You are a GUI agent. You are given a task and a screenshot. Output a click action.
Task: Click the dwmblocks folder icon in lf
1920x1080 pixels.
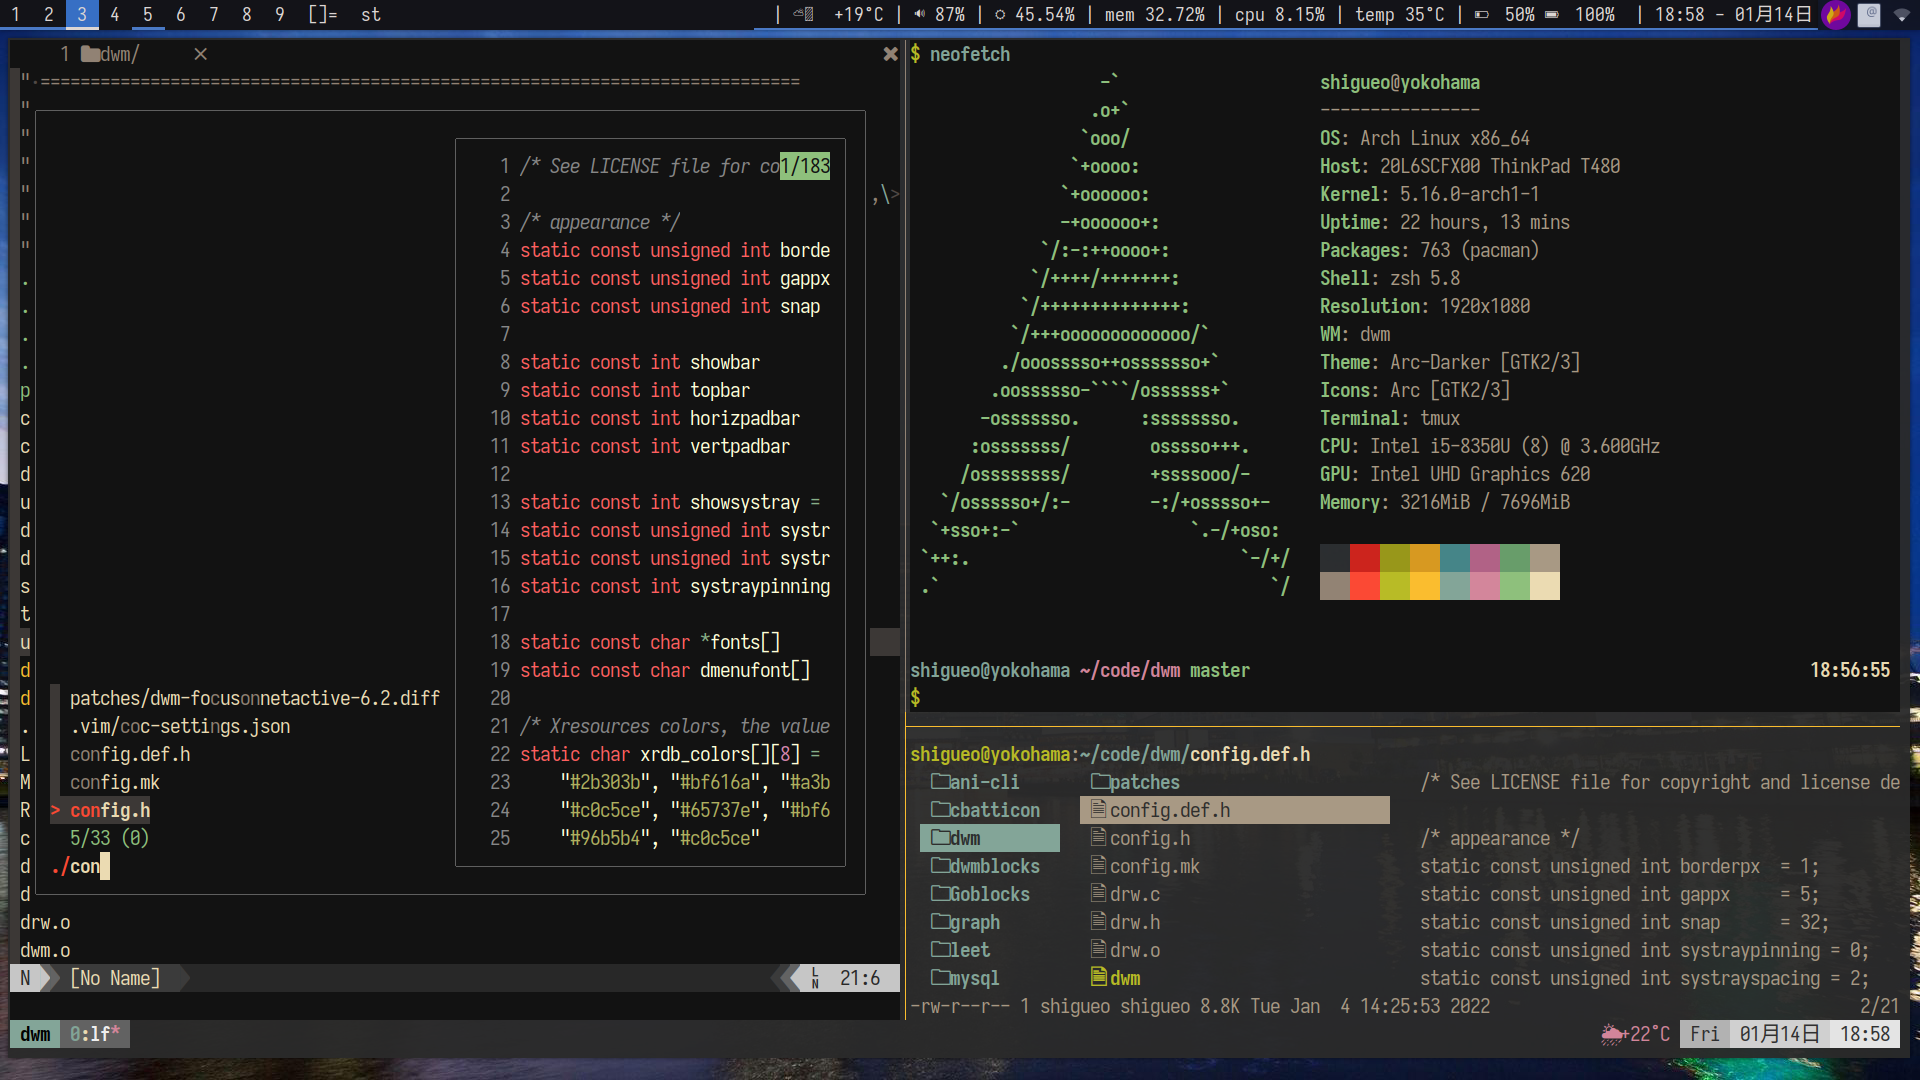click(940, 866)
